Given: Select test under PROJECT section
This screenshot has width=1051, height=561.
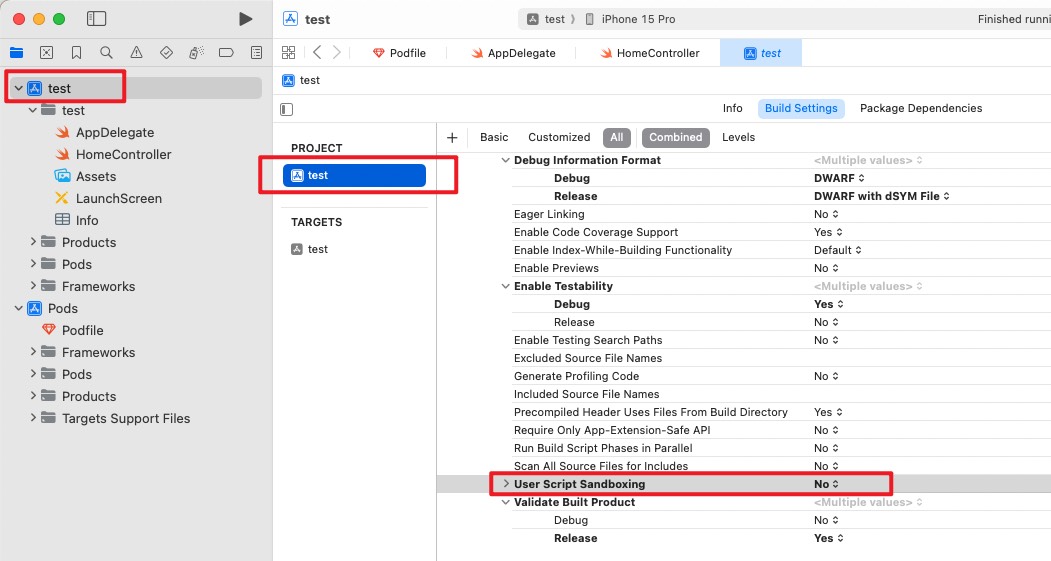Looking at the screenshot, I should (x=355, y=176).
